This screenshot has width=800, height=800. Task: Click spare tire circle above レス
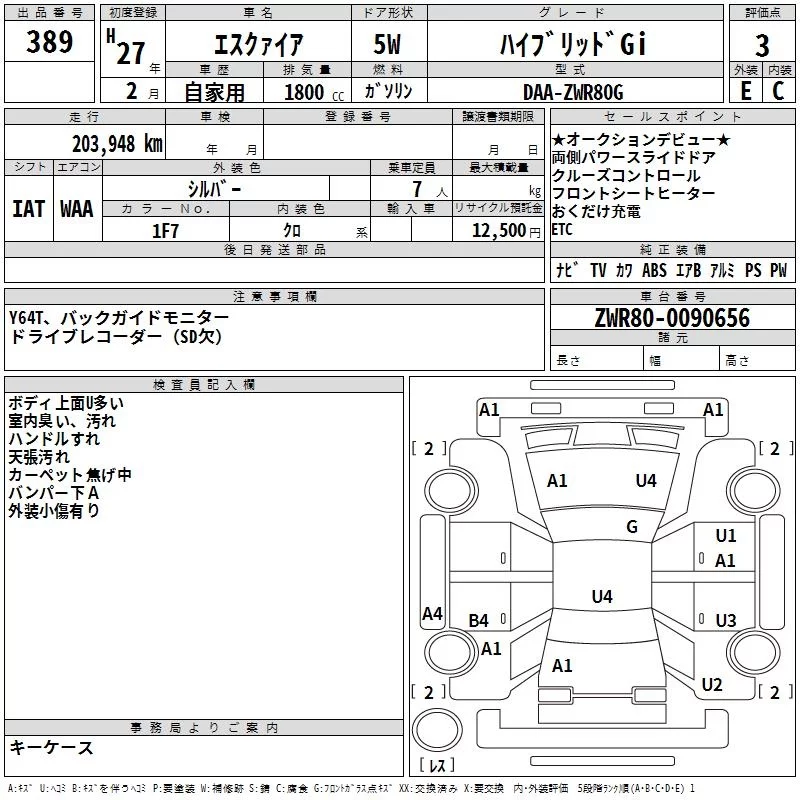pyautogui.click(x=437, y=730)
